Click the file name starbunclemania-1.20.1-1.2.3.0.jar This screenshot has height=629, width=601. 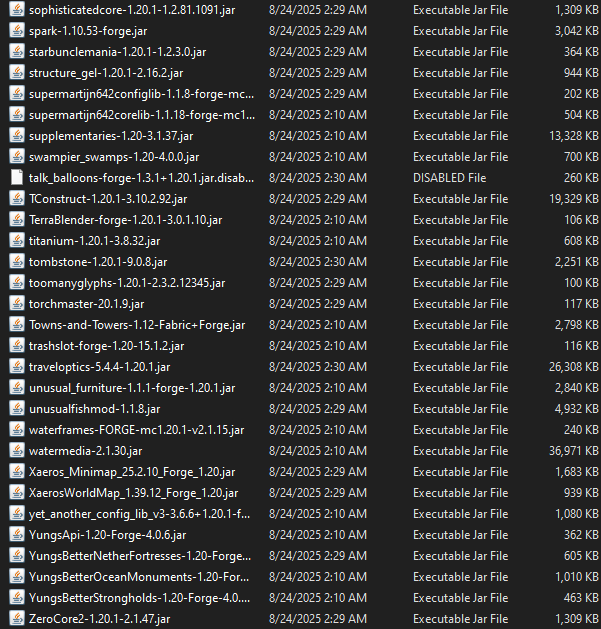(118, 52)
